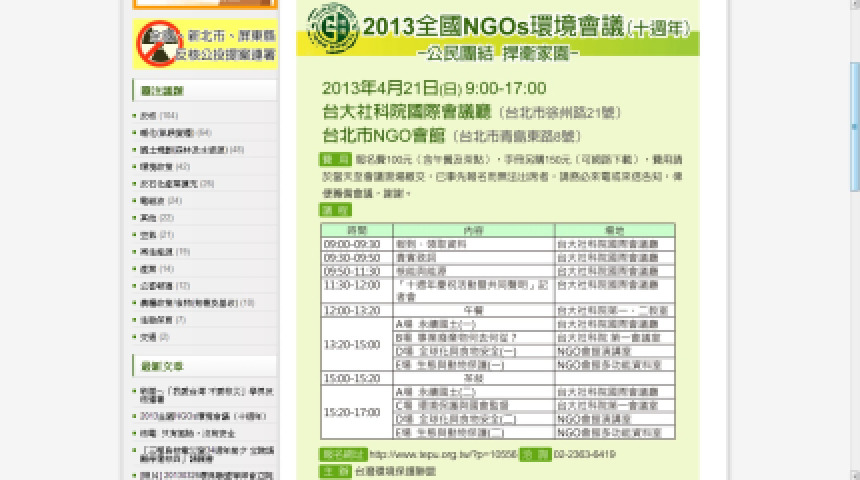Open the 交通 (2) category

point(147,336)
